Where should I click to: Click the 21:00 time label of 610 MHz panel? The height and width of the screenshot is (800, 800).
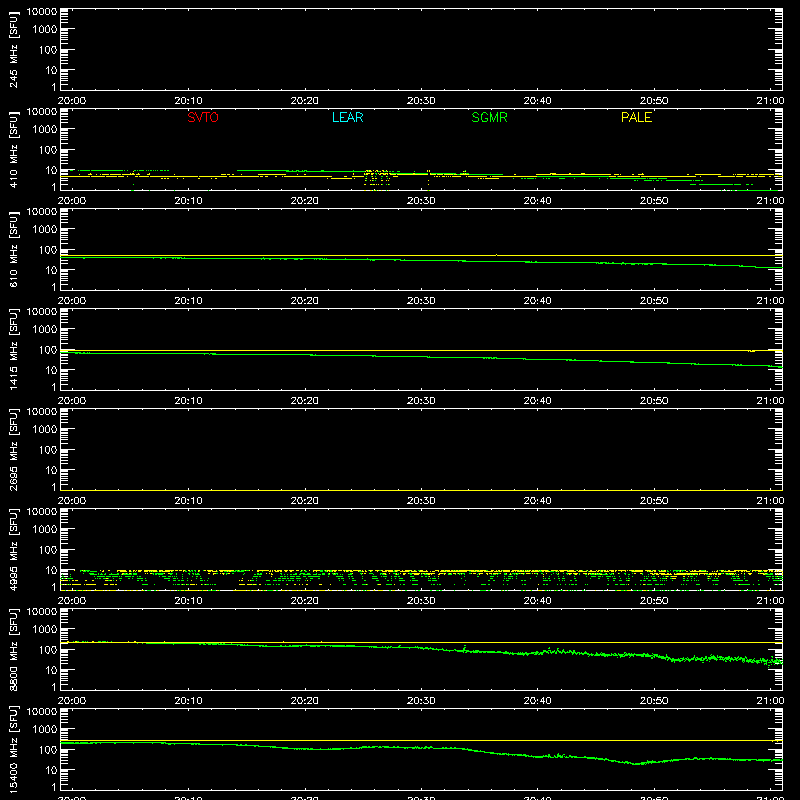coord(770,301)
